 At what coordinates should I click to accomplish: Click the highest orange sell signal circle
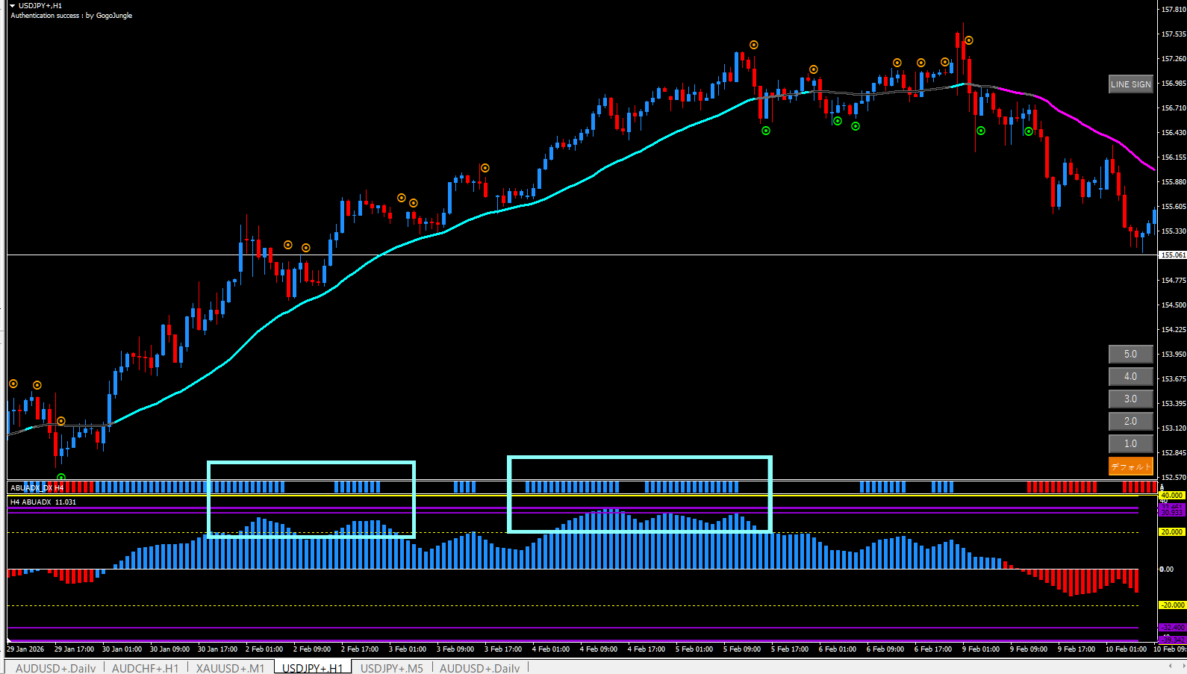pyautogui.click(x=968, y=41)
